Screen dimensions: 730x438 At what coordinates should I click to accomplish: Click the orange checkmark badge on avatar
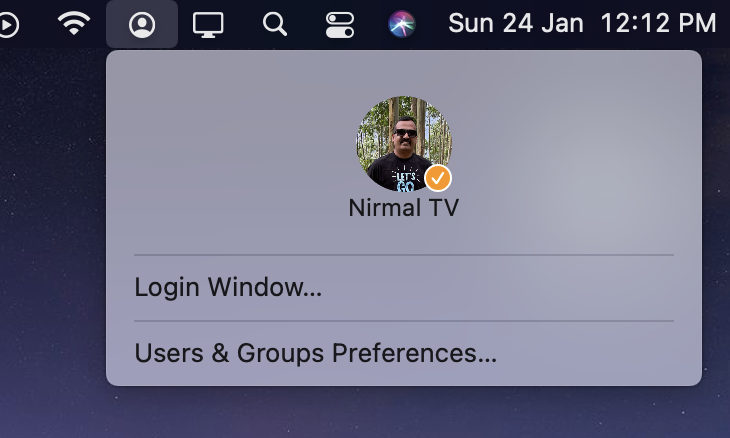(438, 178)
